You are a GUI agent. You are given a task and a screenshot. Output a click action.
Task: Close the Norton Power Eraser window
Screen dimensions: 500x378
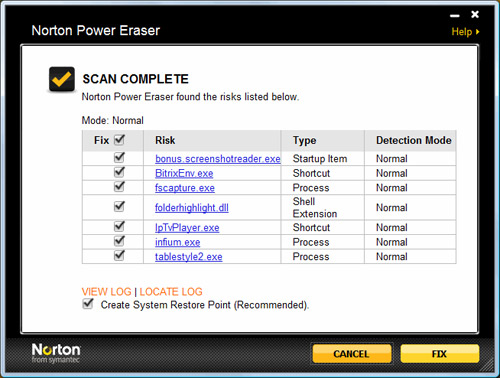coord(475,14)
